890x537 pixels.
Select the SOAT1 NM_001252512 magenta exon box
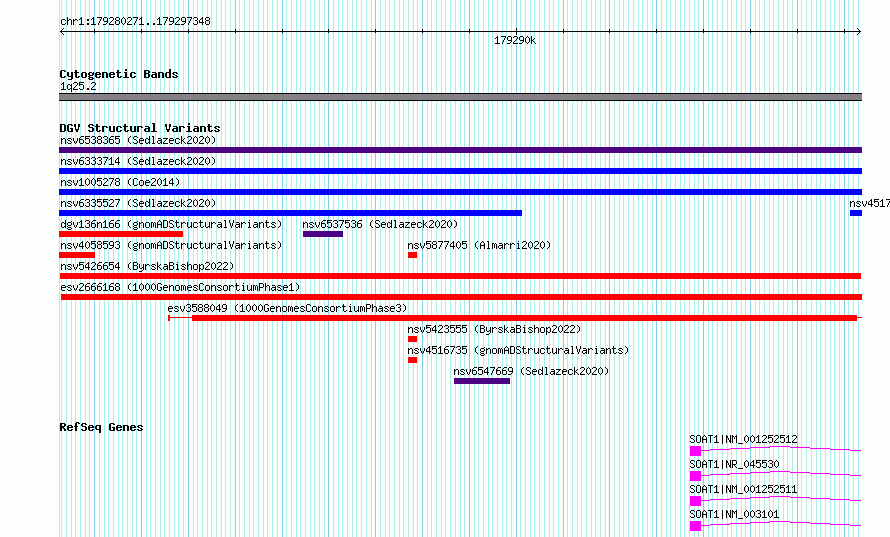(695, 451)
